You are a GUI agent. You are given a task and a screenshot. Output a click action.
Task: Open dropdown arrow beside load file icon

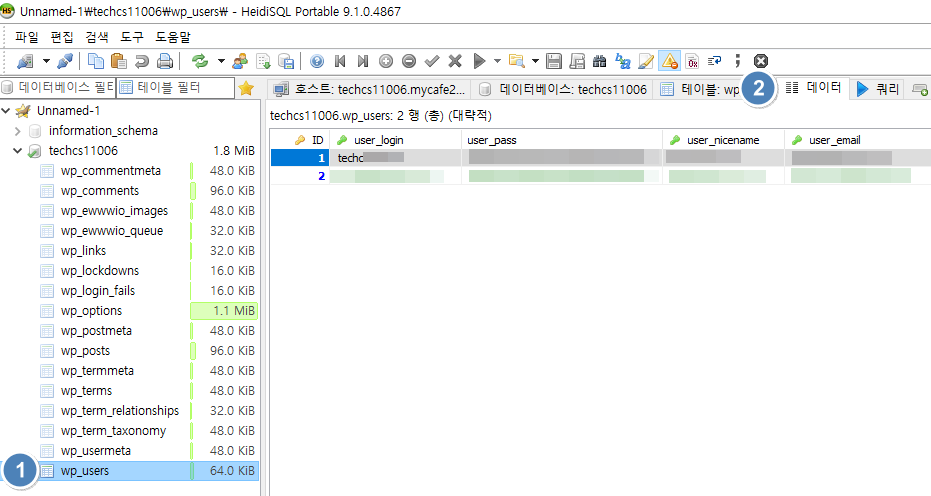tap(535, 61)
